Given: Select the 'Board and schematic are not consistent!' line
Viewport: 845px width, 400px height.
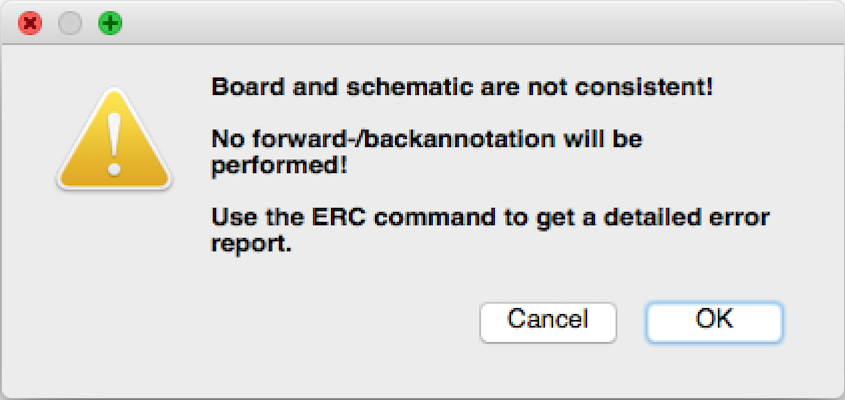Looking at the screenshot, I should coord(462,87).
